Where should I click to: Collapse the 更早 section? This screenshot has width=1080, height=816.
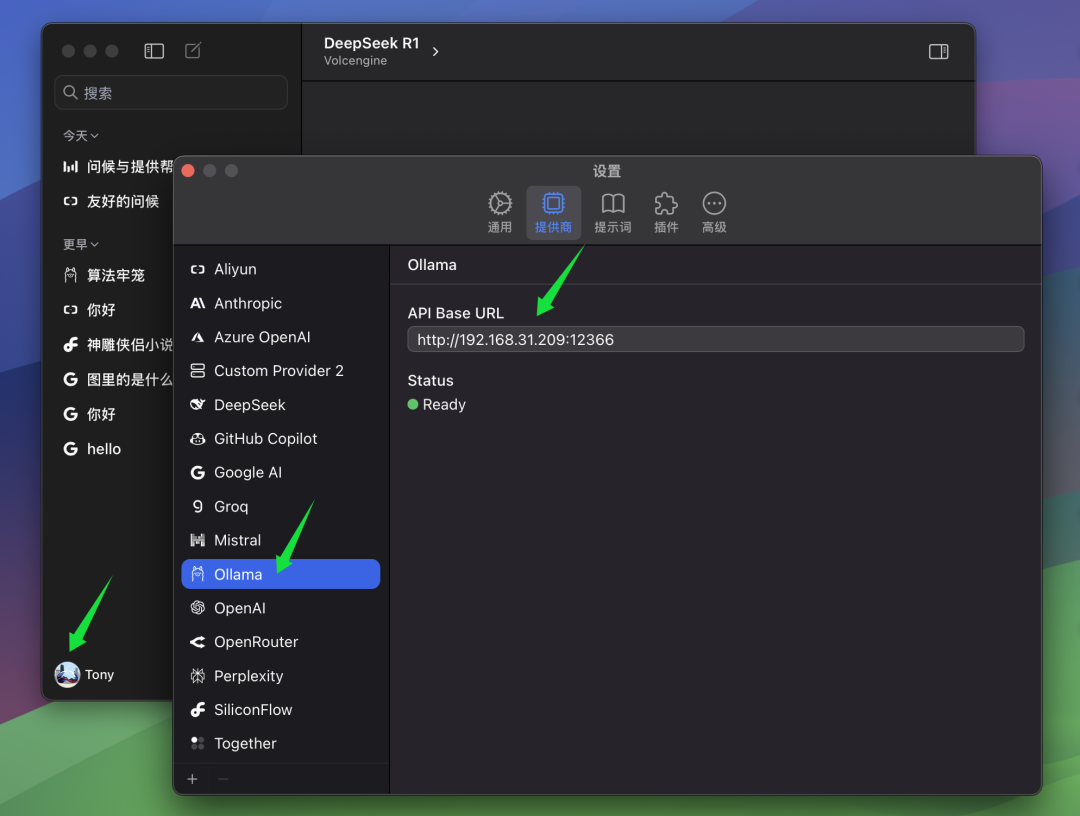pos(81,244)
